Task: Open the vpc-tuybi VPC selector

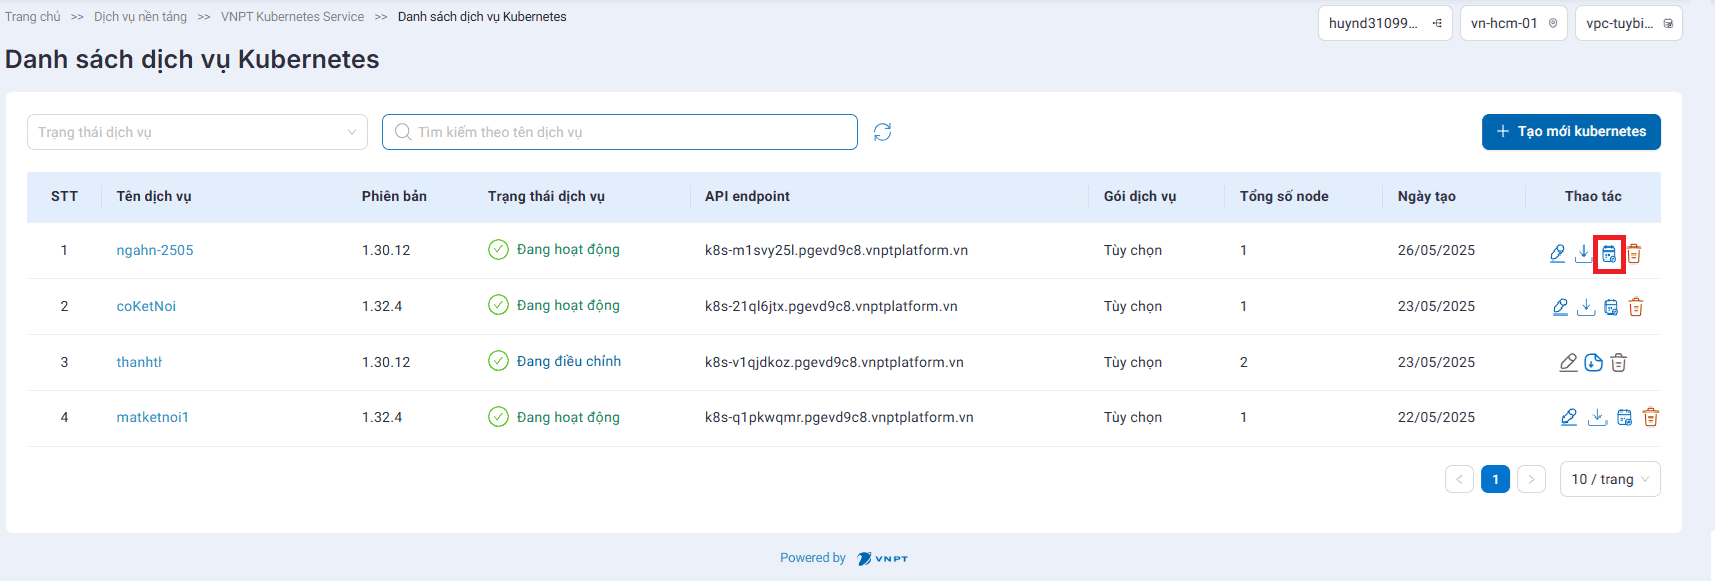Action: (x=1628, y=23)
